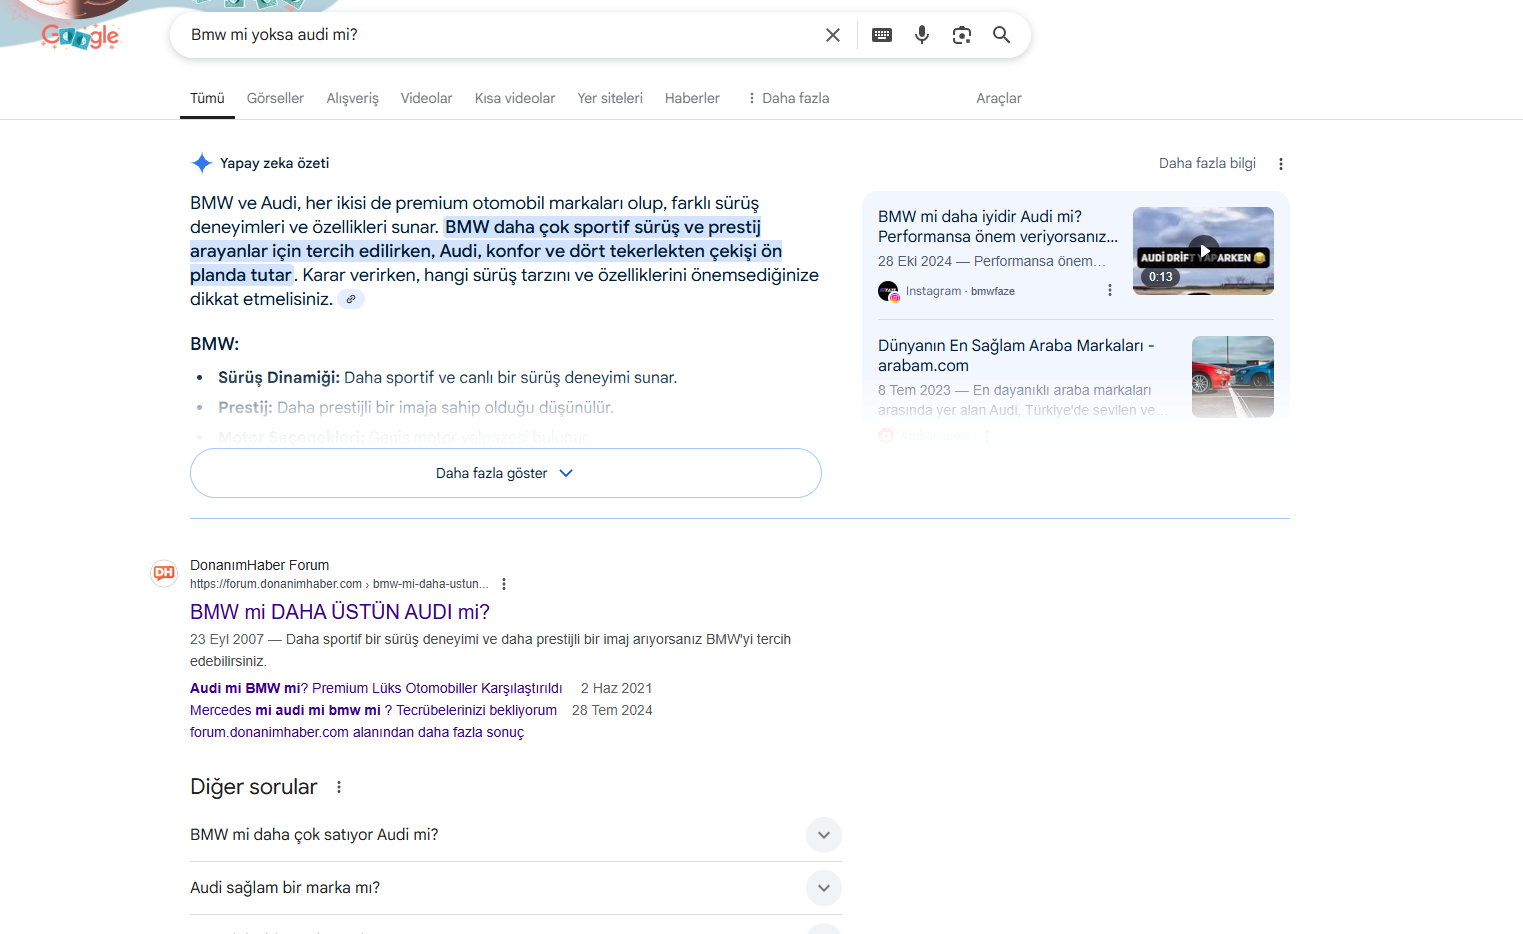Open the Google homepage via doodle logo
The height and width of the screenshot is (934, 1523).
click(x=80, y=36)
